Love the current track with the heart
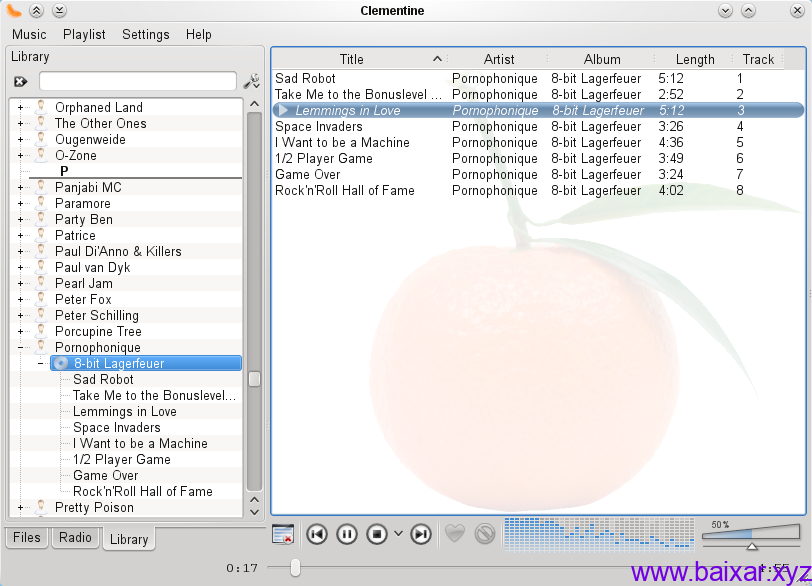Screen dimensions: 812x586 click(x=456, y=534)
